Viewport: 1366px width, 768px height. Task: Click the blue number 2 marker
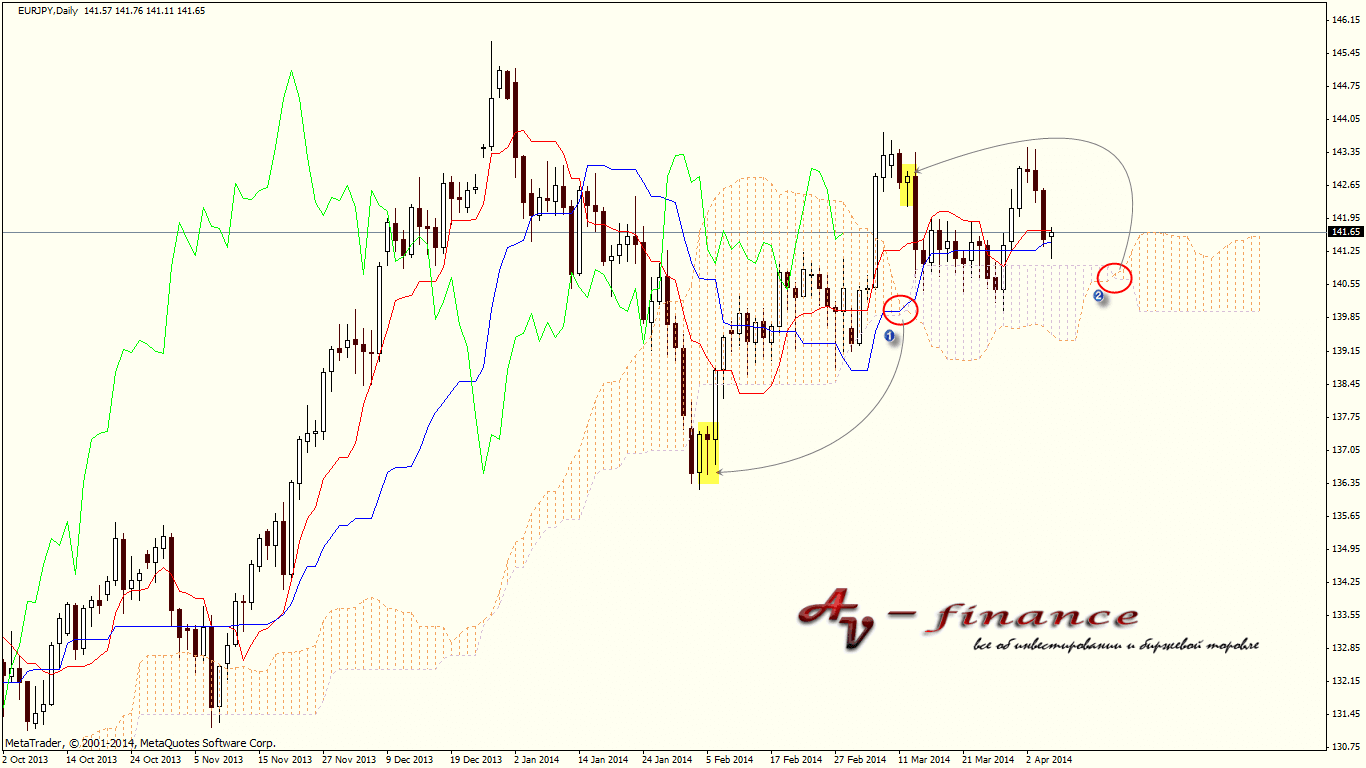tap(1098, 297)
